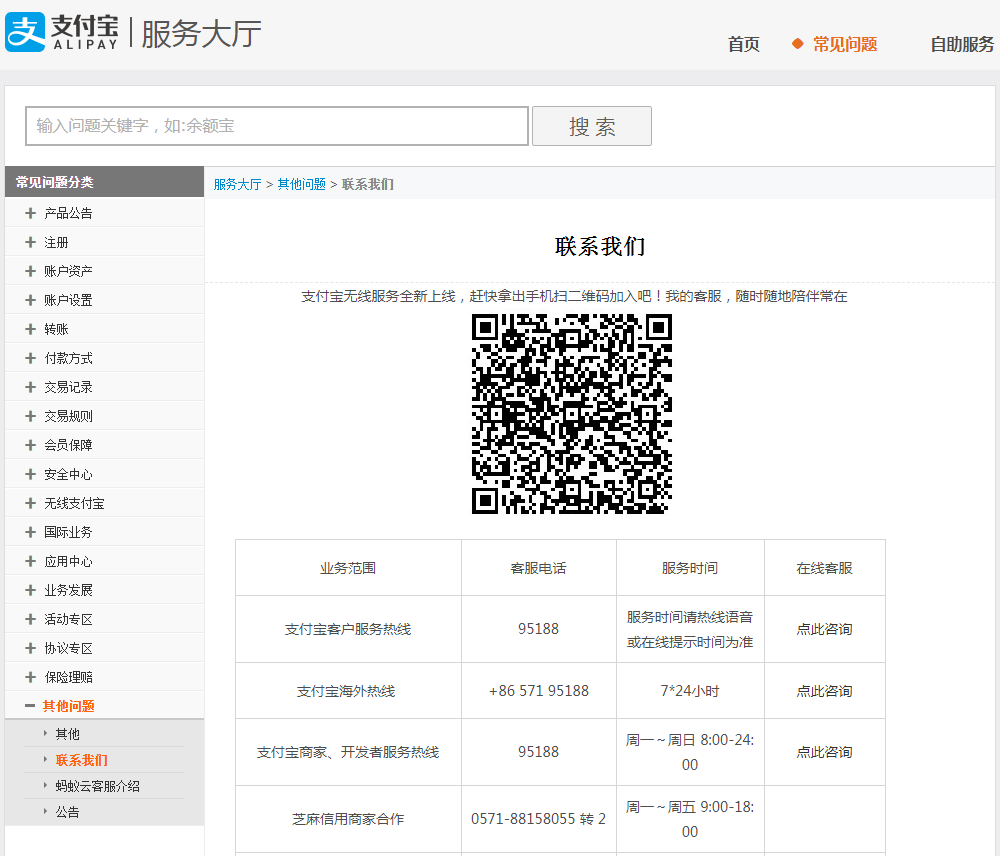Click the 业务范围 column header
This screenshot has height=856, width=1000.
(348, 568)
